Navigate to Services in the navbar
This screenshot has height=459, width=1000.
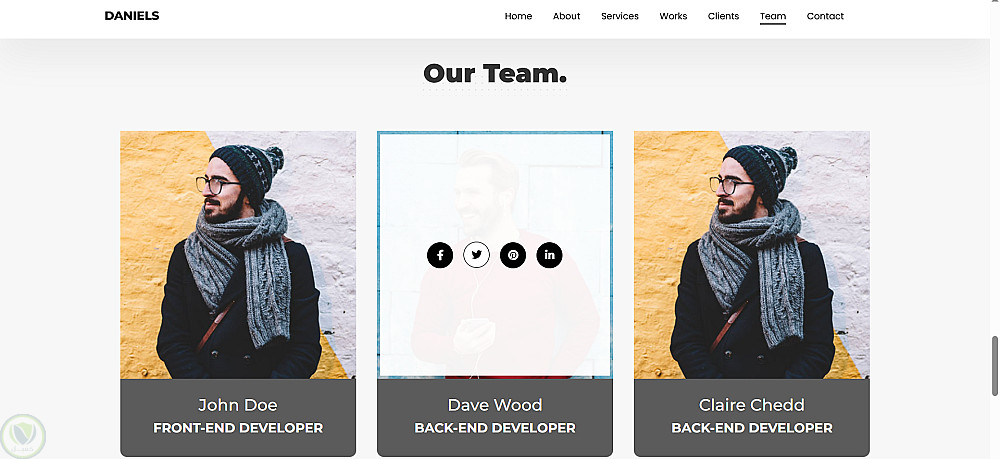pyautogui.click(x=619, y=16)
